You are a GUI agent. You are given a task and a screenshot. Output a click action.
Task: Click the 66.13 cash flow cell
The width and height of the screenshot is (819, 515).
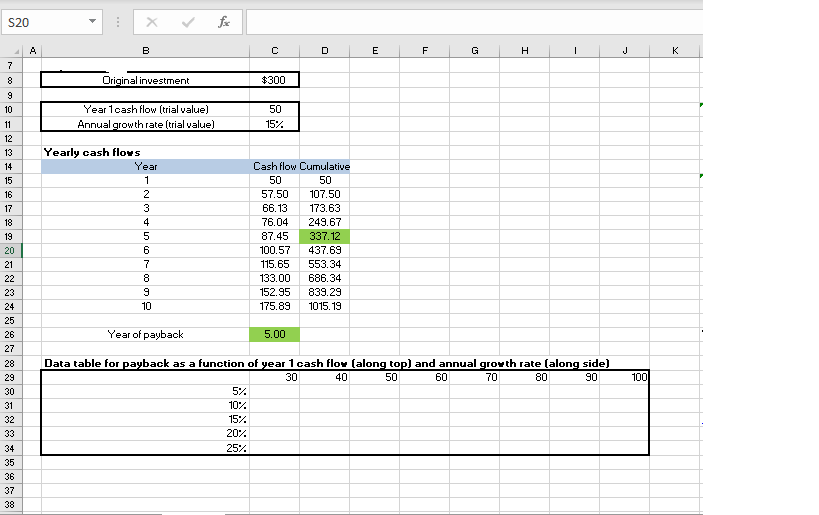pyautogui.click(x=275, y=208)
